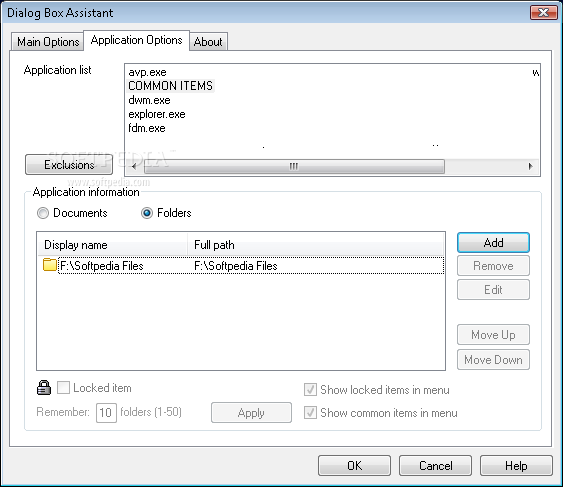The width and height of the screenshot is (563, 487).
Task: Click the Cancel button
Action: click(x=436, y=465)
